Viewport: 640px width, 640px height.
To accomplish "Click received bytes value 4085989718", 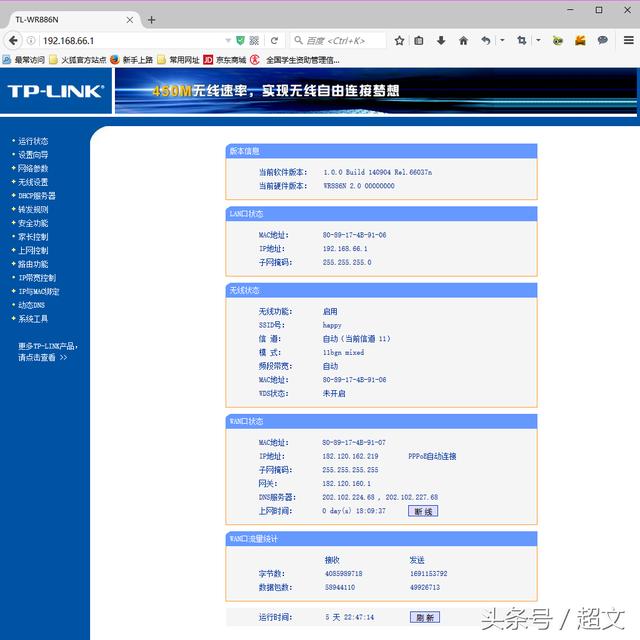I will [344, 573].
